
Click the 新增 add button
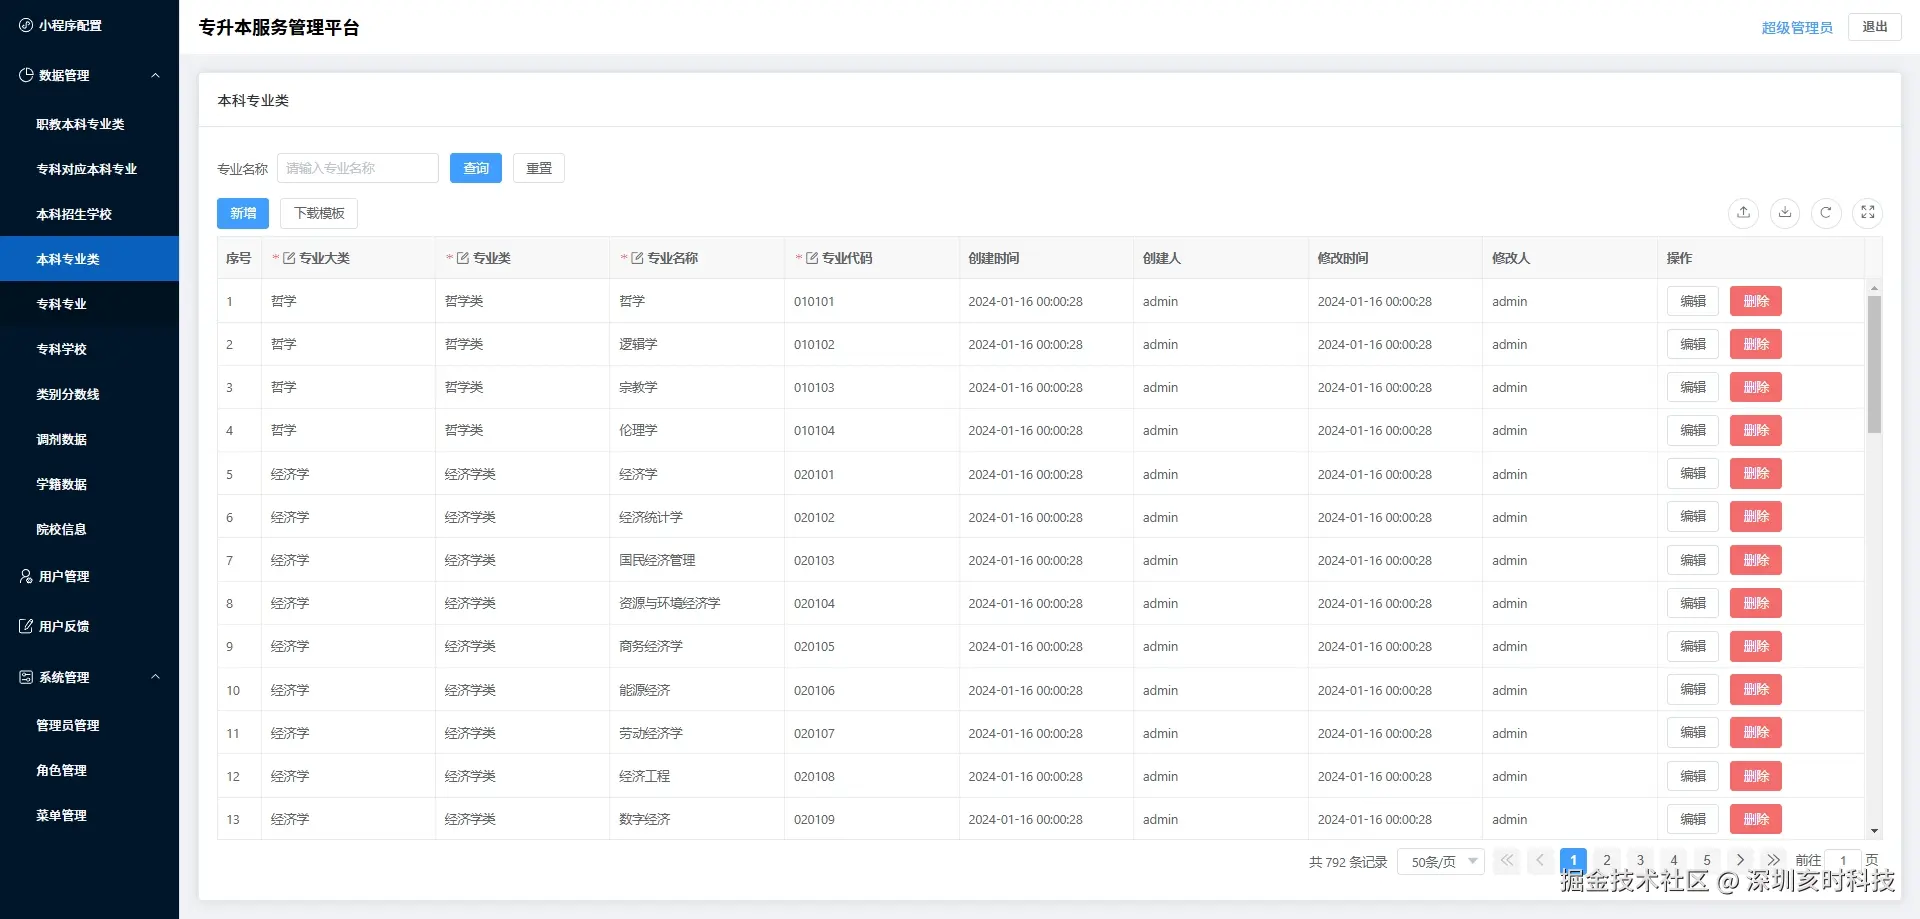tap(243, 213)
